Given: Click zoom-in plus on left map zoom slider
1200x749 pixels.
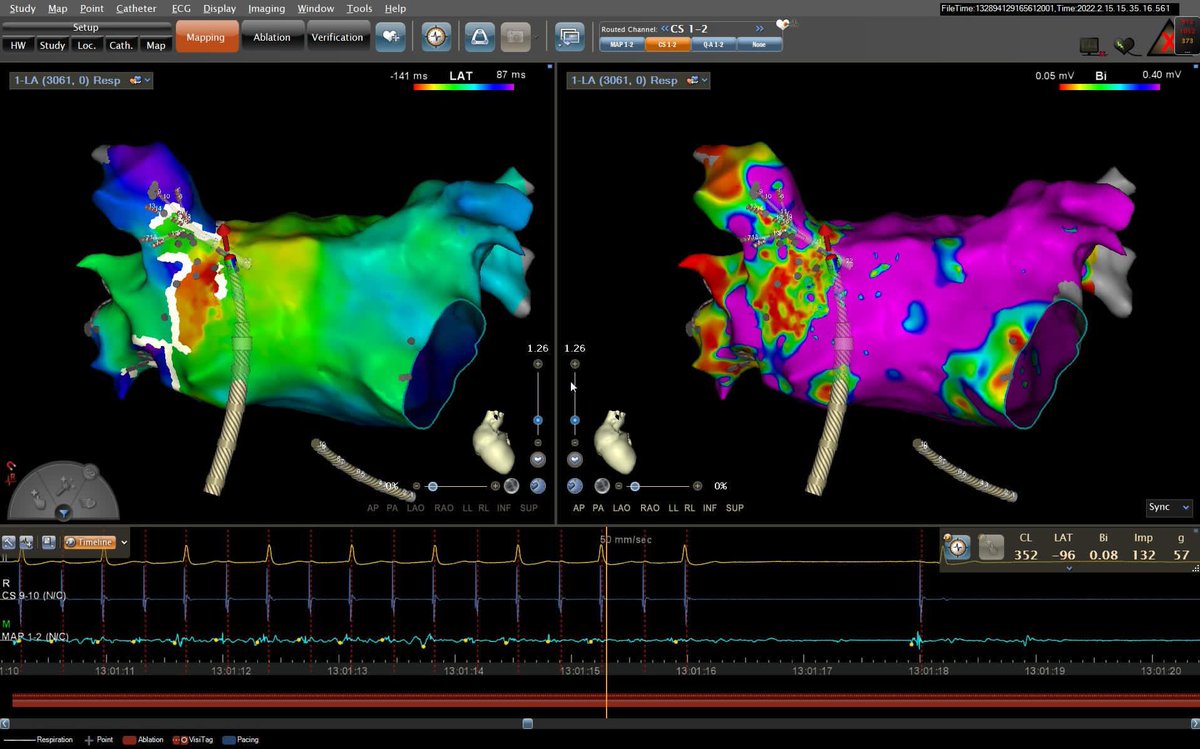Looking at the screenshot, I should (x=538, y=364).
